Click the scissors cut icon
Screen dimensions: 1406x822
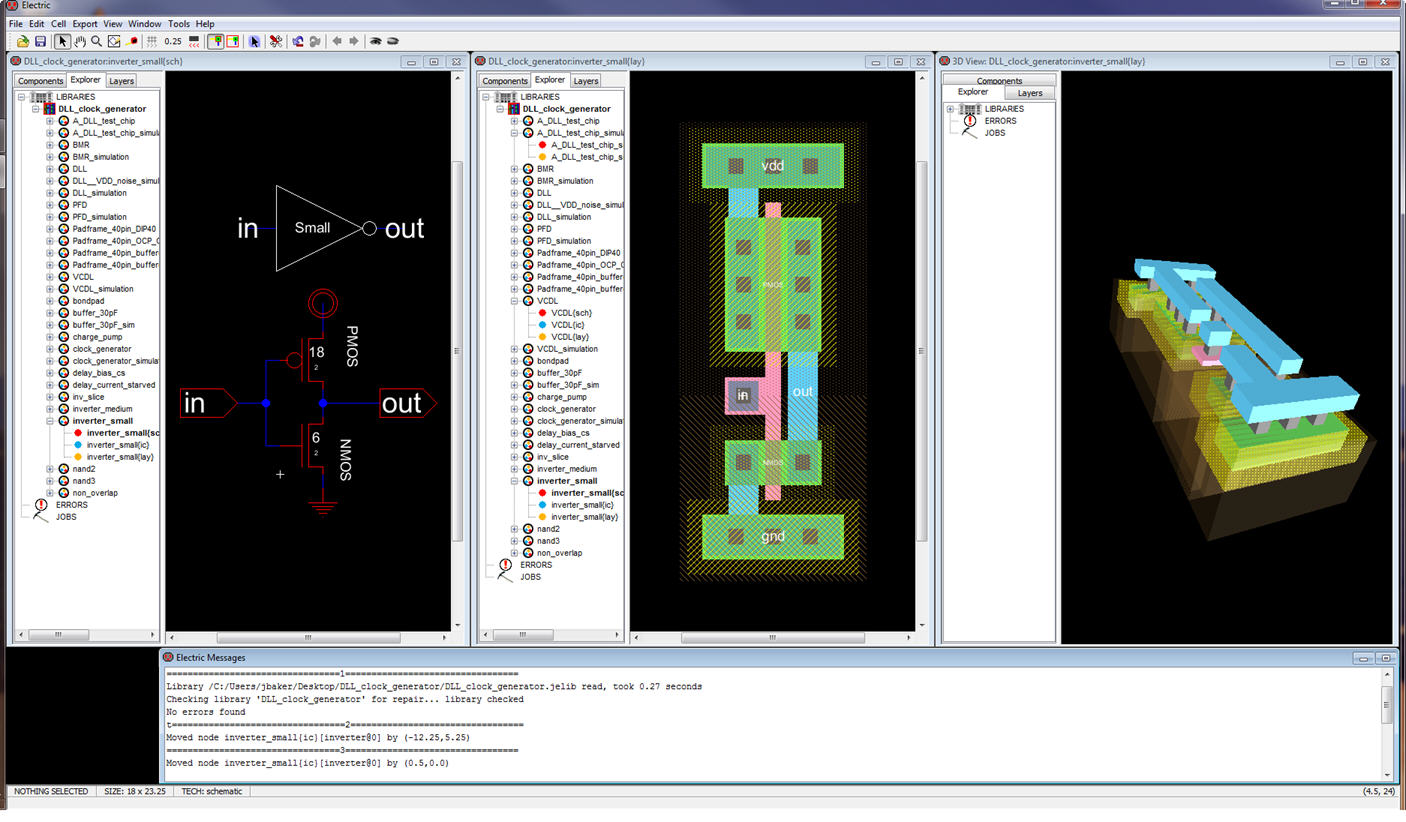276,41
